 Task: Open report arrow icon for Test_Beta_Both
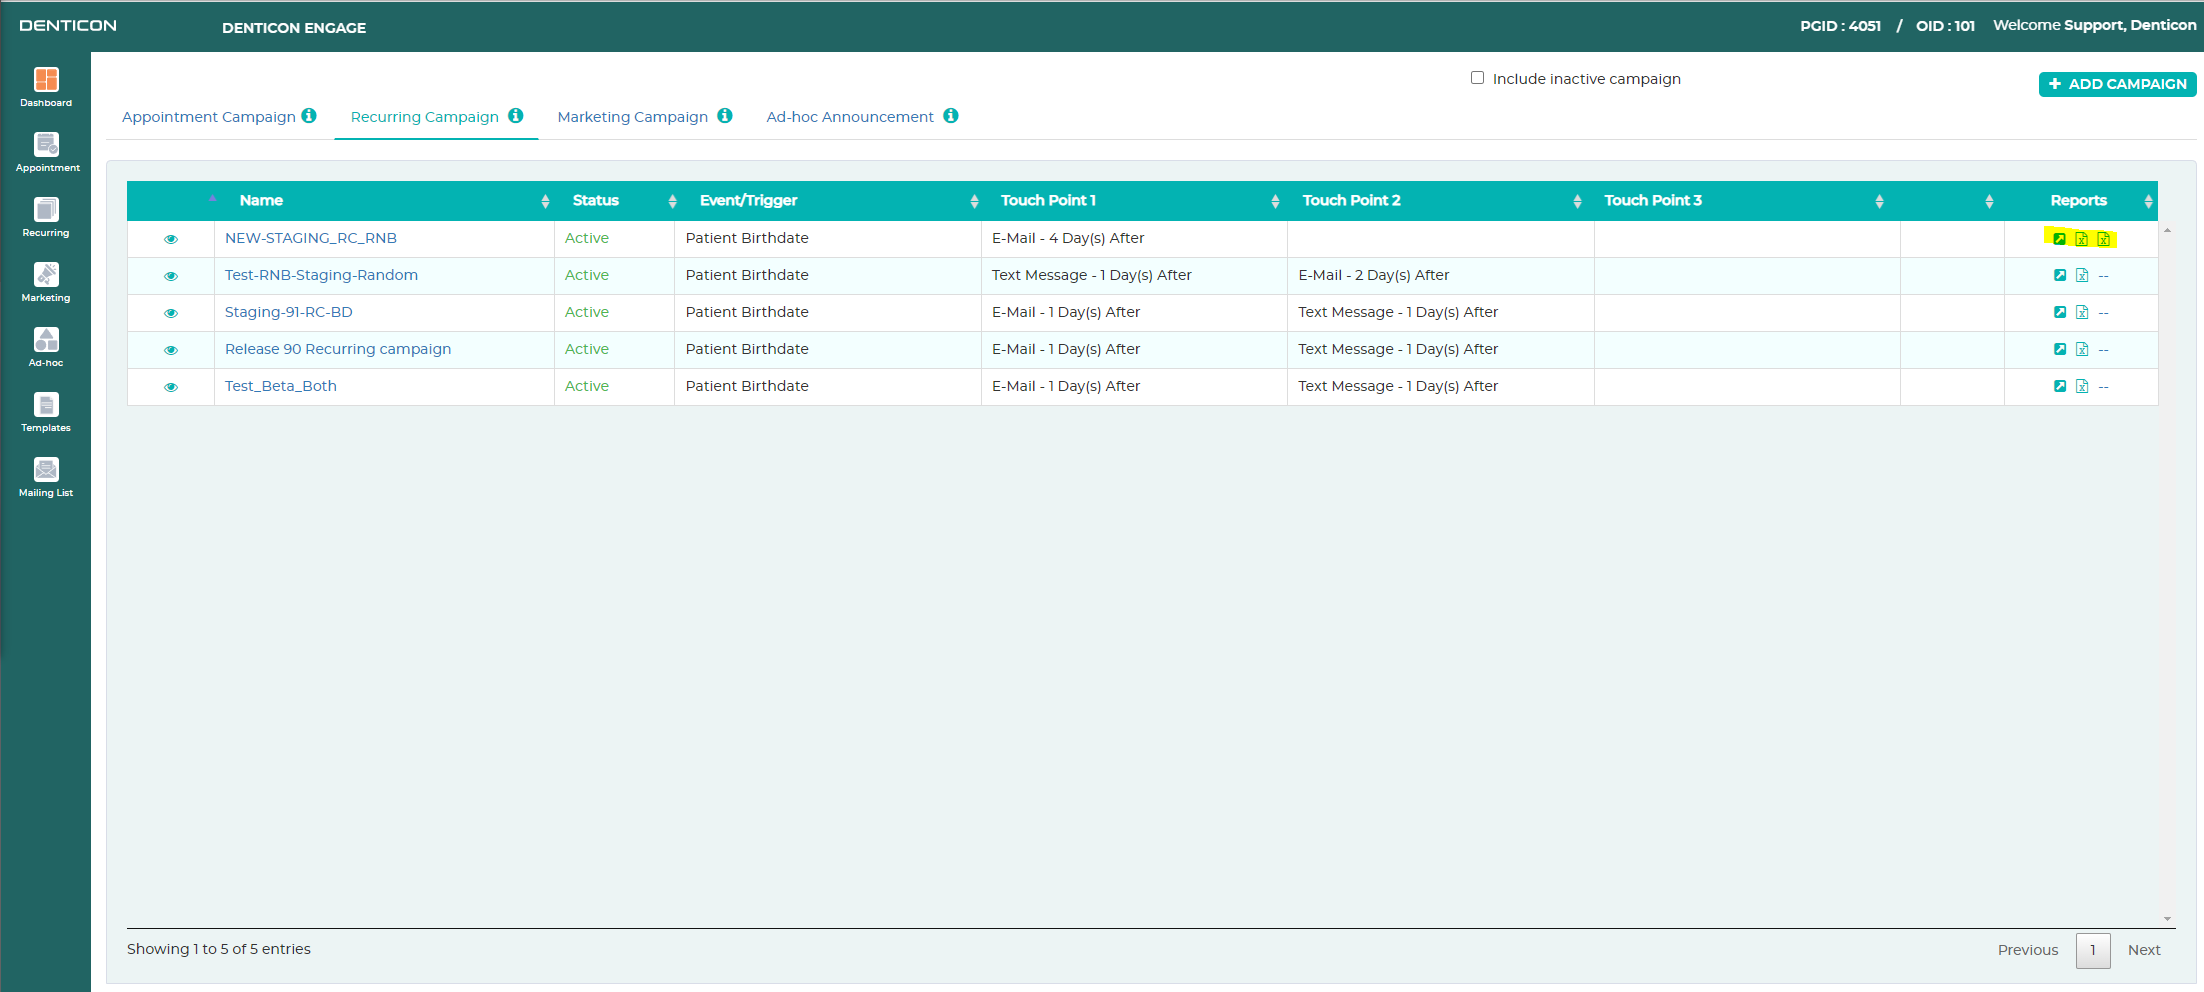click(2060, 386)
